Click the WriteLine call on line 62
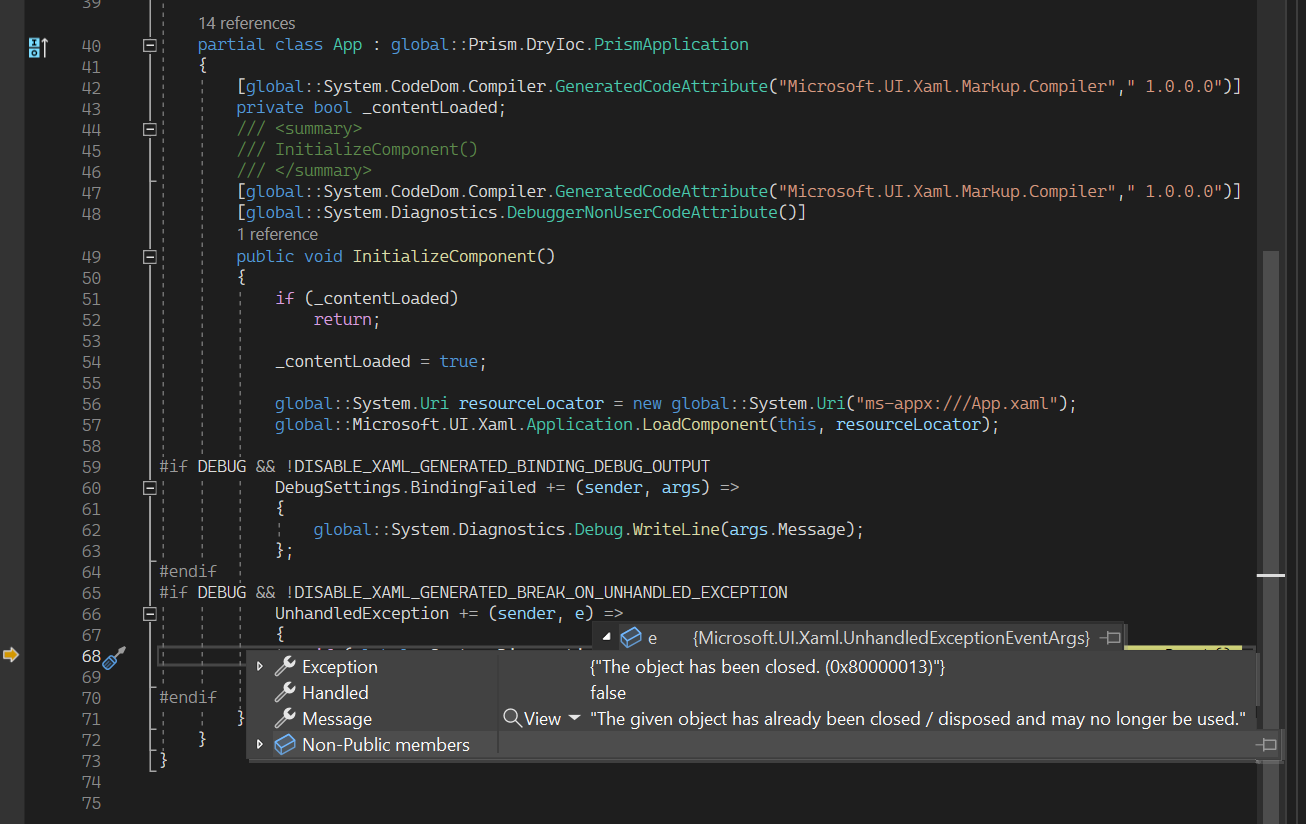1306x824 pixels. click(676, 530)
